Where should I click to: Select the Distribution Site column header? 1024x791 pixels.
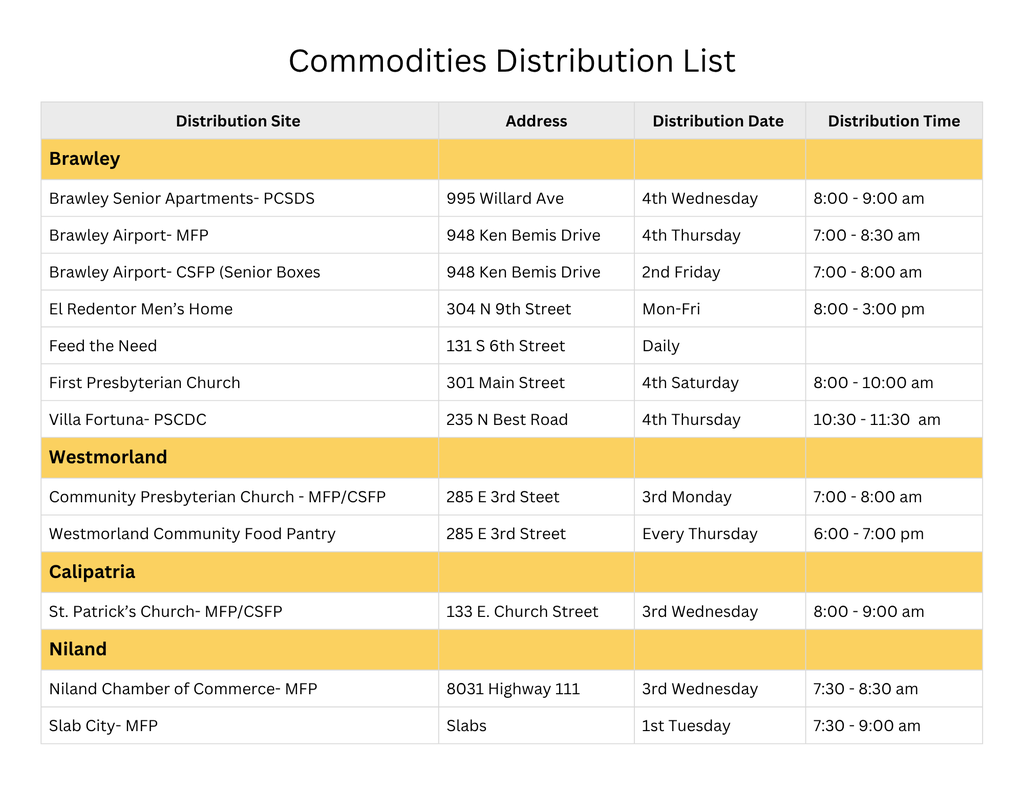click(x=238, y=121)
